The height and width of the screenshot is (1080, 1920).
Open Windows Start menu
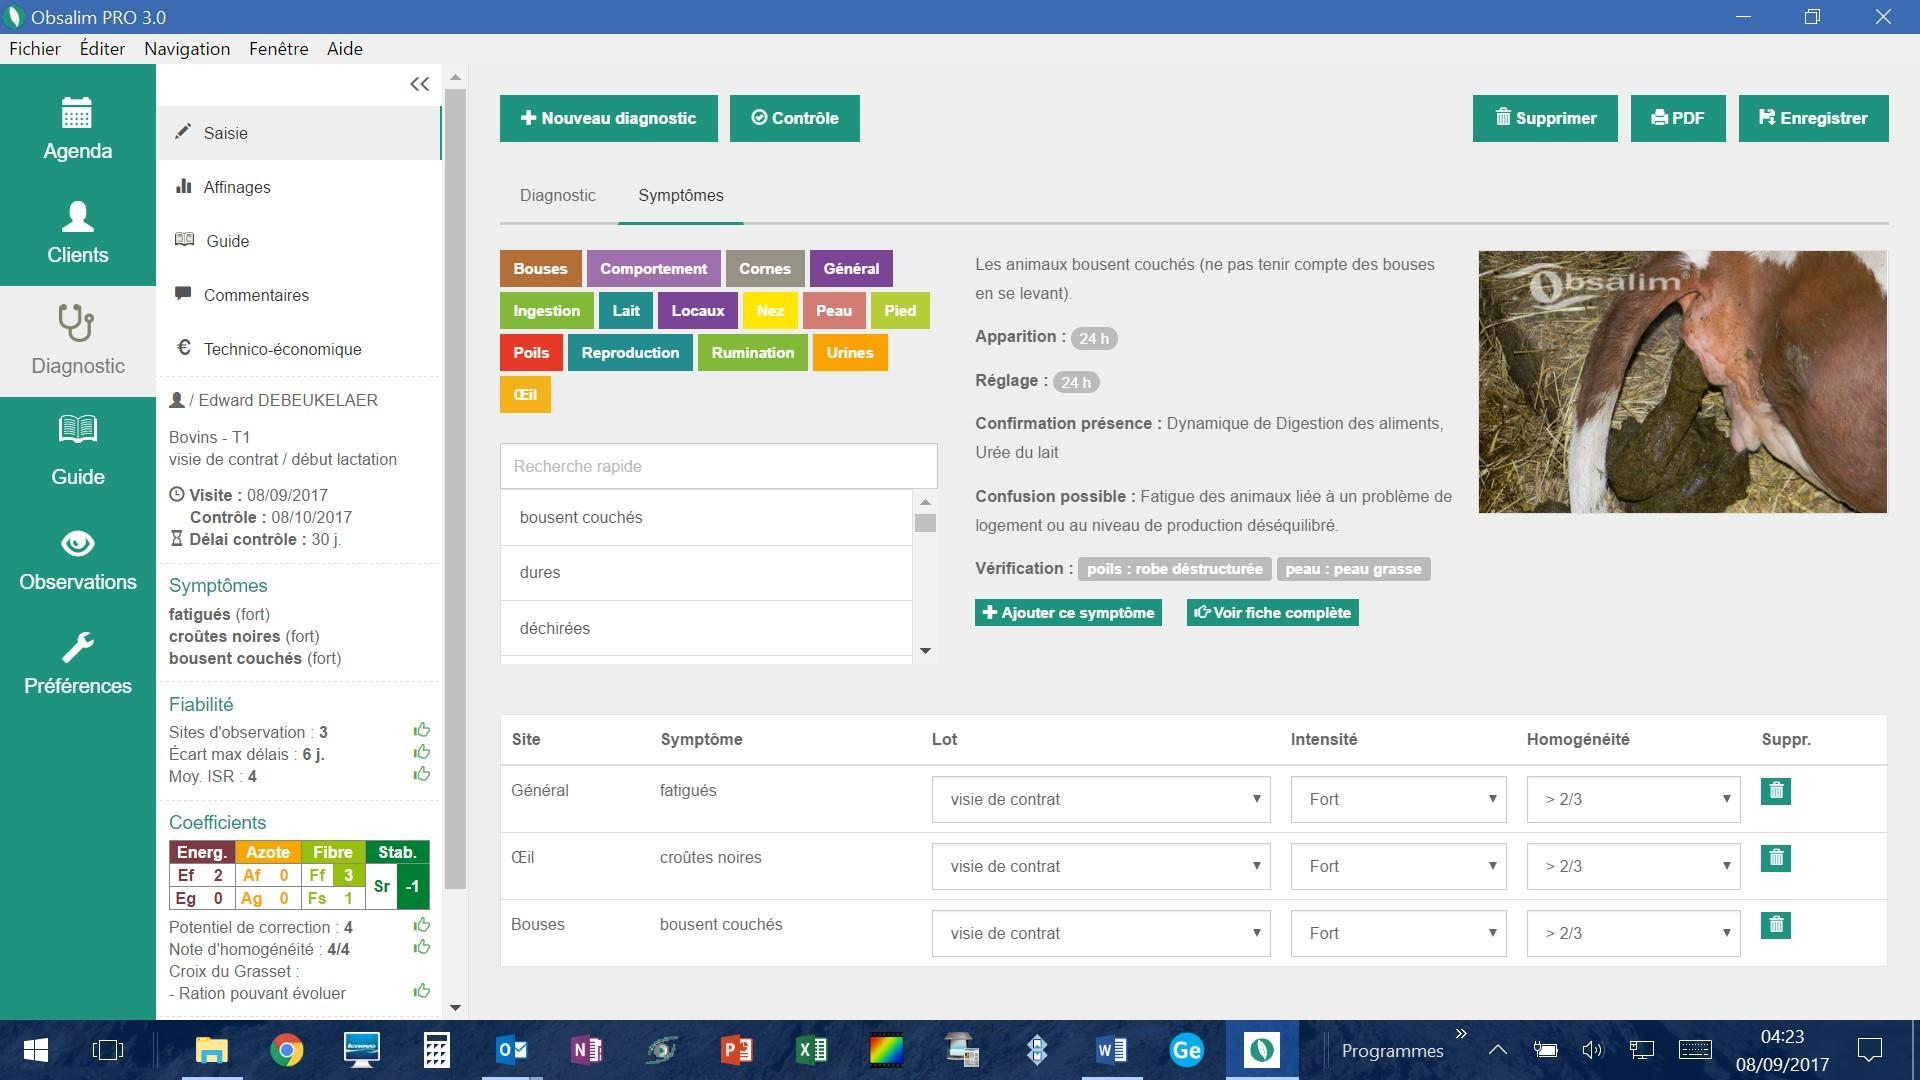[35, 1050]
